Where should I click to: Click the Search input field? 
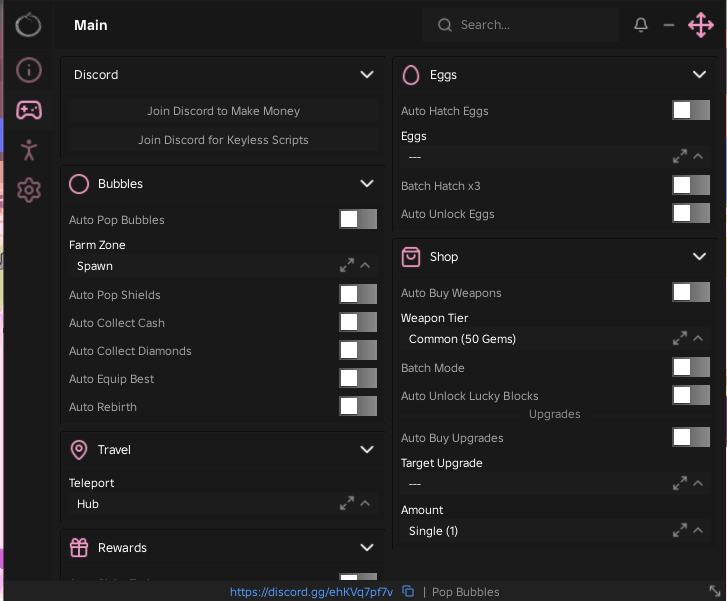(520, 25)
